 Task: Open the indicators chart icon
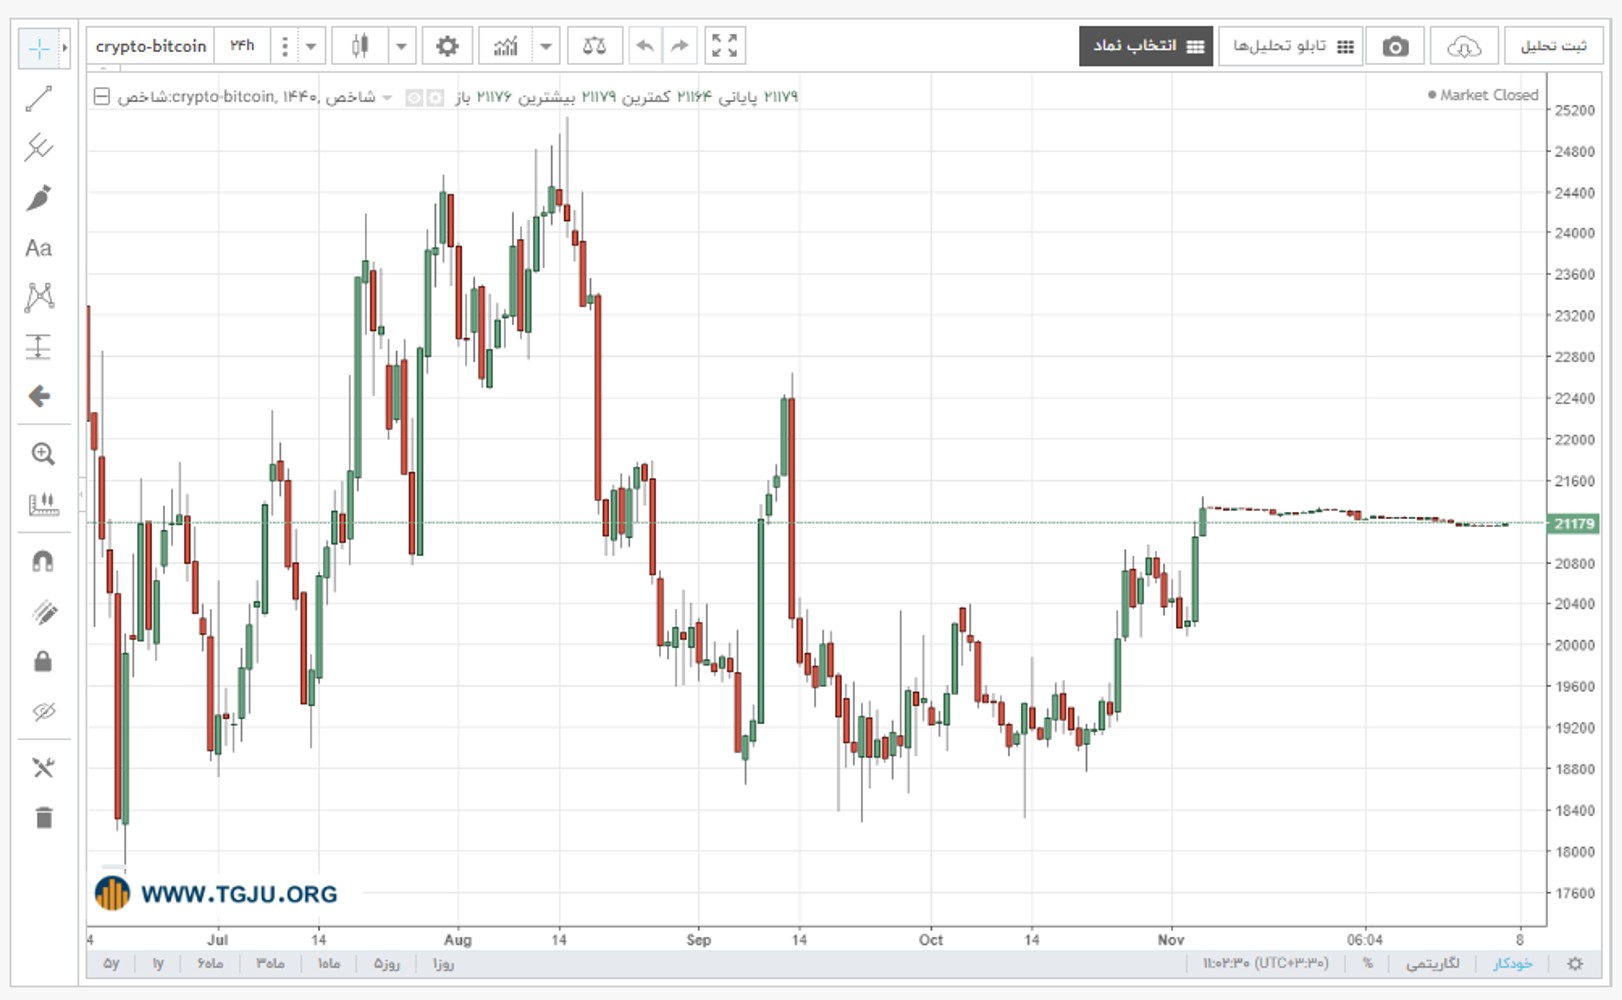click(506, 46)
